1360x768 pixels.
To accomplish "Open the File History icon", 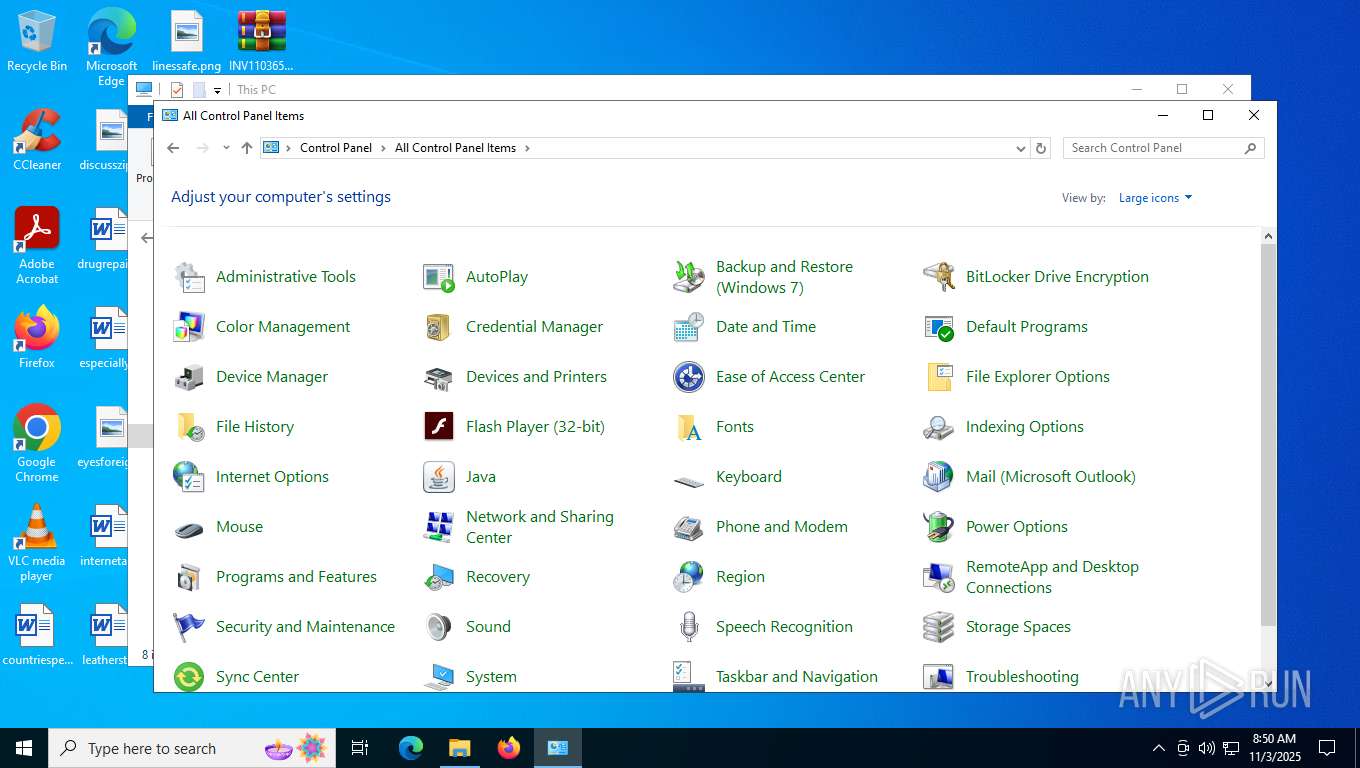I will click(x=189, y=427).
